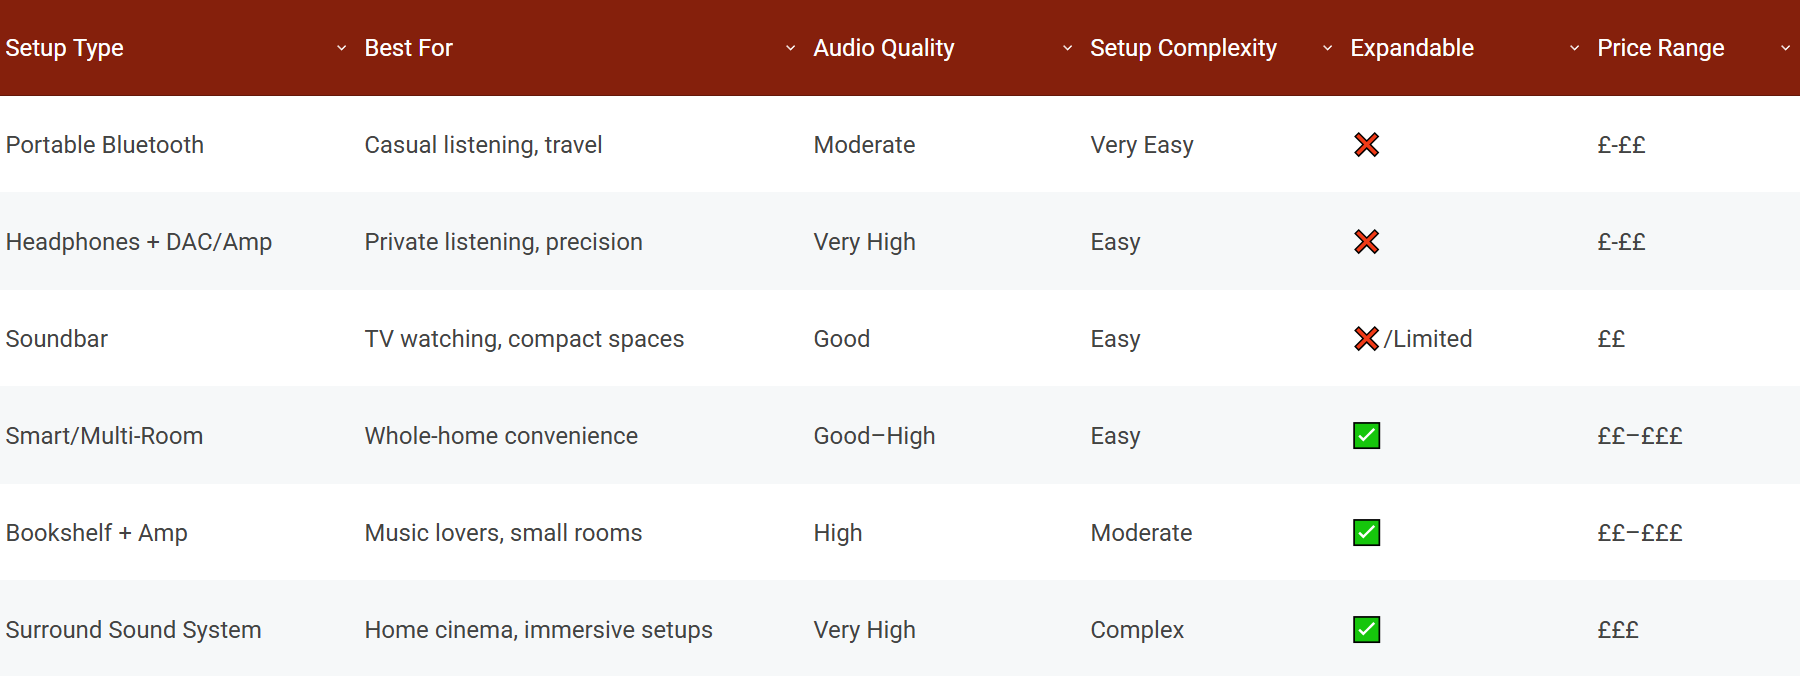
Task: Click the Surround Sound System entry
Action: coord(133,630)
